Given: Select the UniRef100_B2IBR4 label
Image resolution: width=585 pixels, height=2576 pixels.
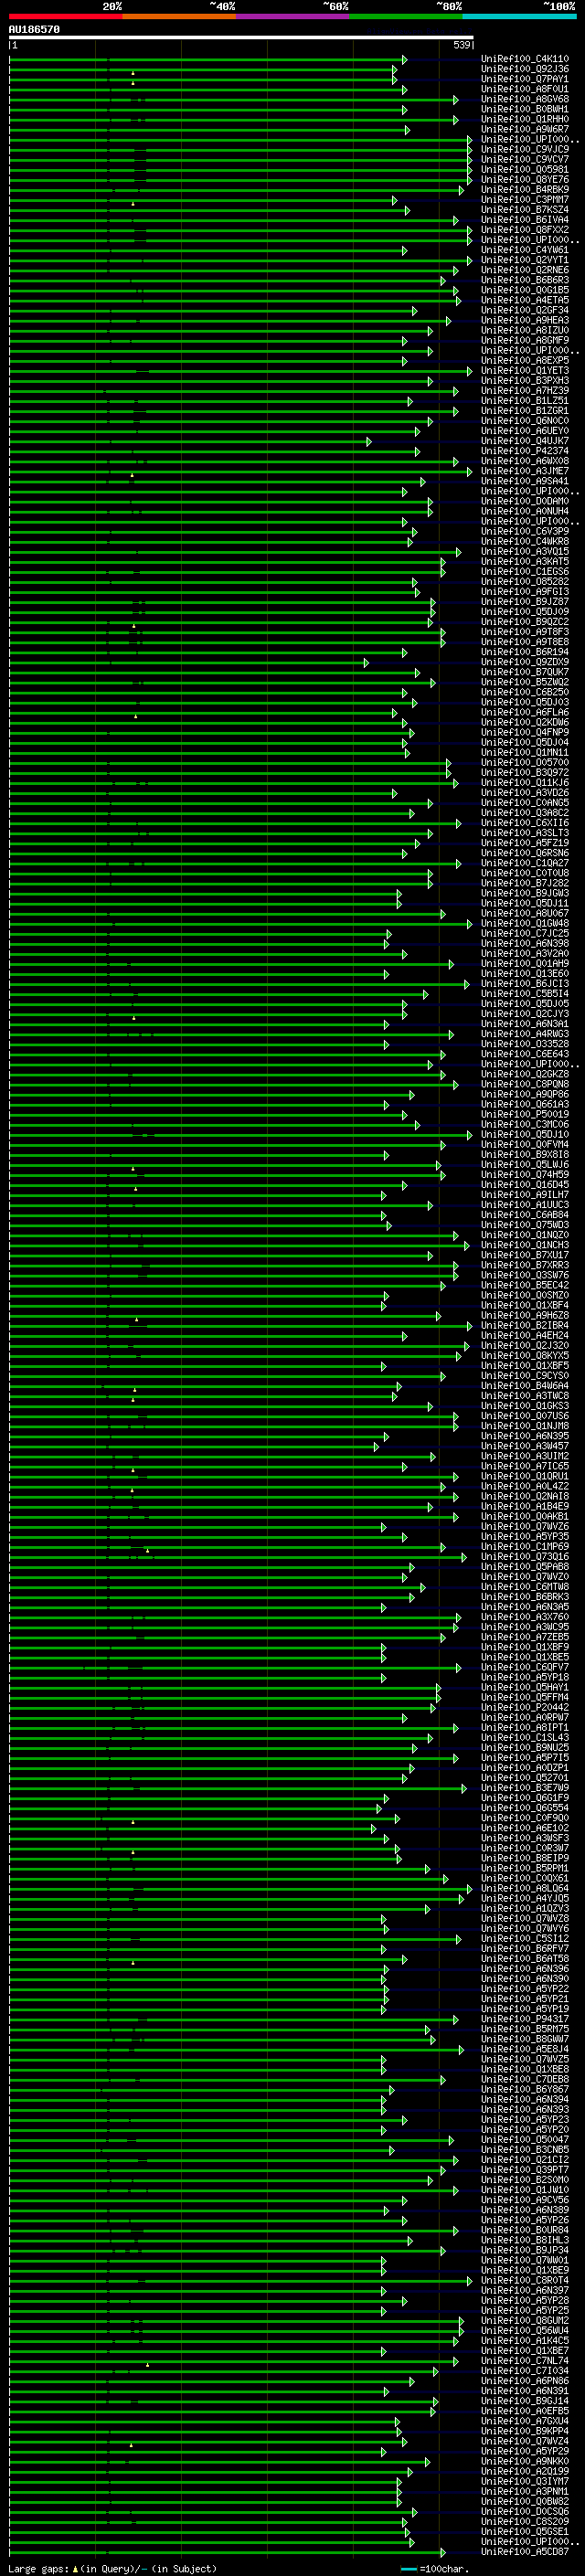Looking at the screenshot, I should click(525, 1326).
